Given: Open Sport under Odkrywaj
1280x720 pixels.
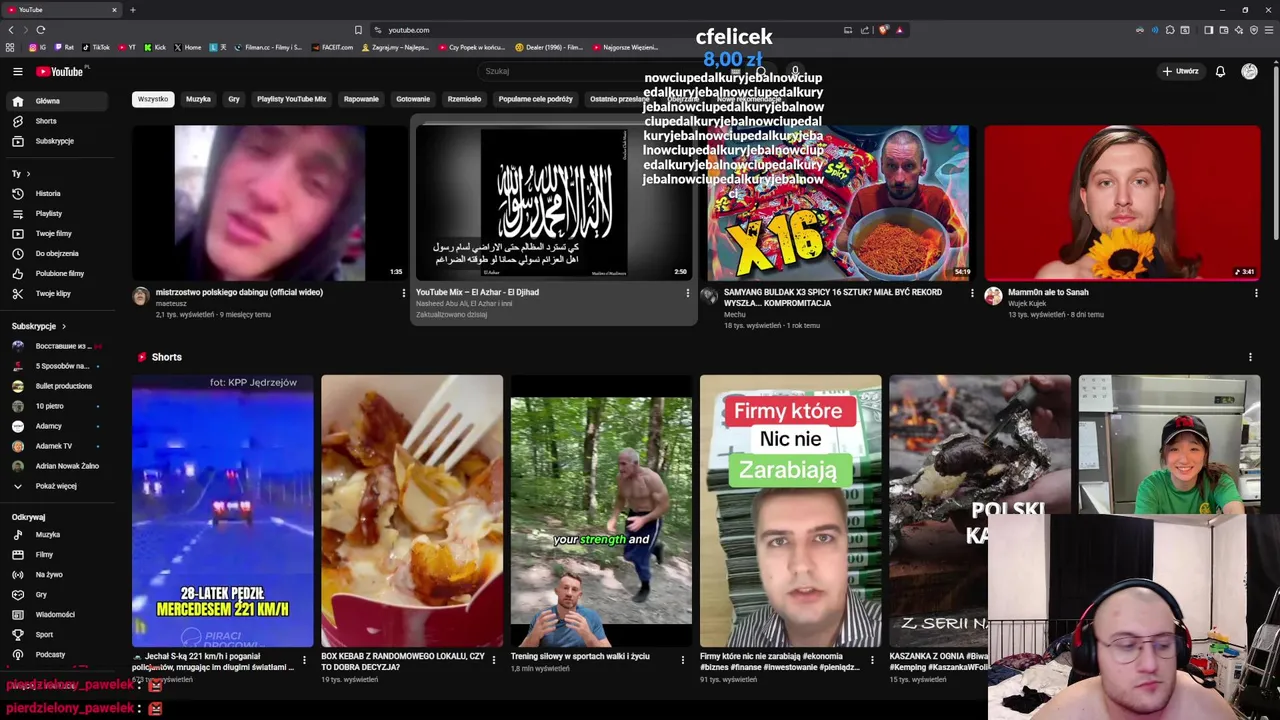Looking at the screenshot, I should point(55,634).
